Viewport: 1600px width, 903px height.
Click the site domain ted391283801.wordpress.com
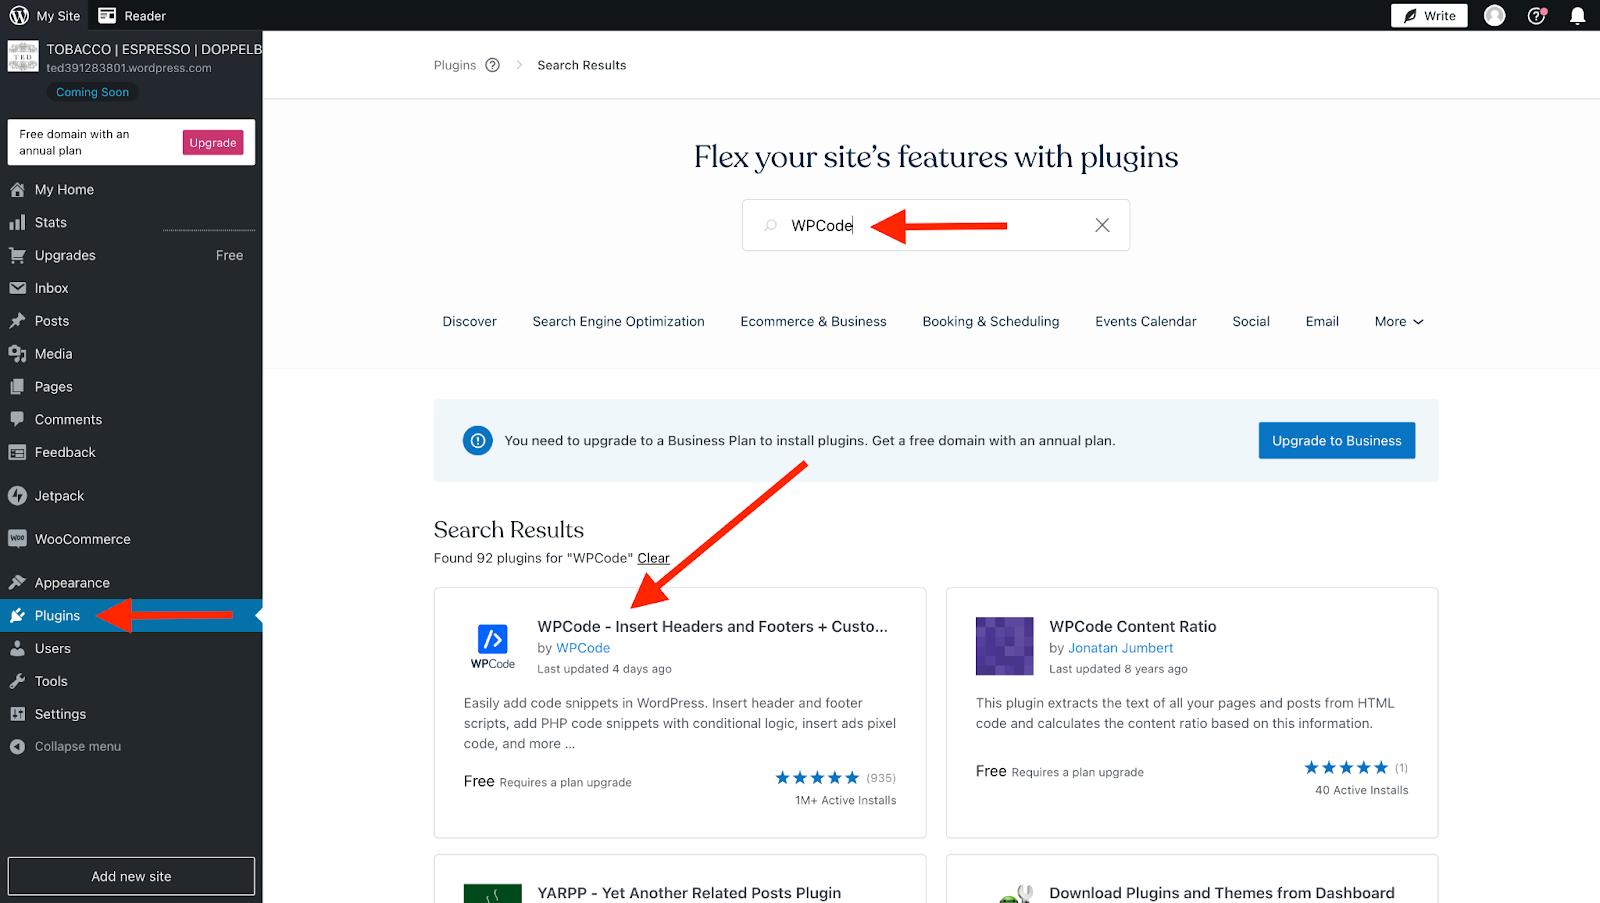(x=129, y=68)
